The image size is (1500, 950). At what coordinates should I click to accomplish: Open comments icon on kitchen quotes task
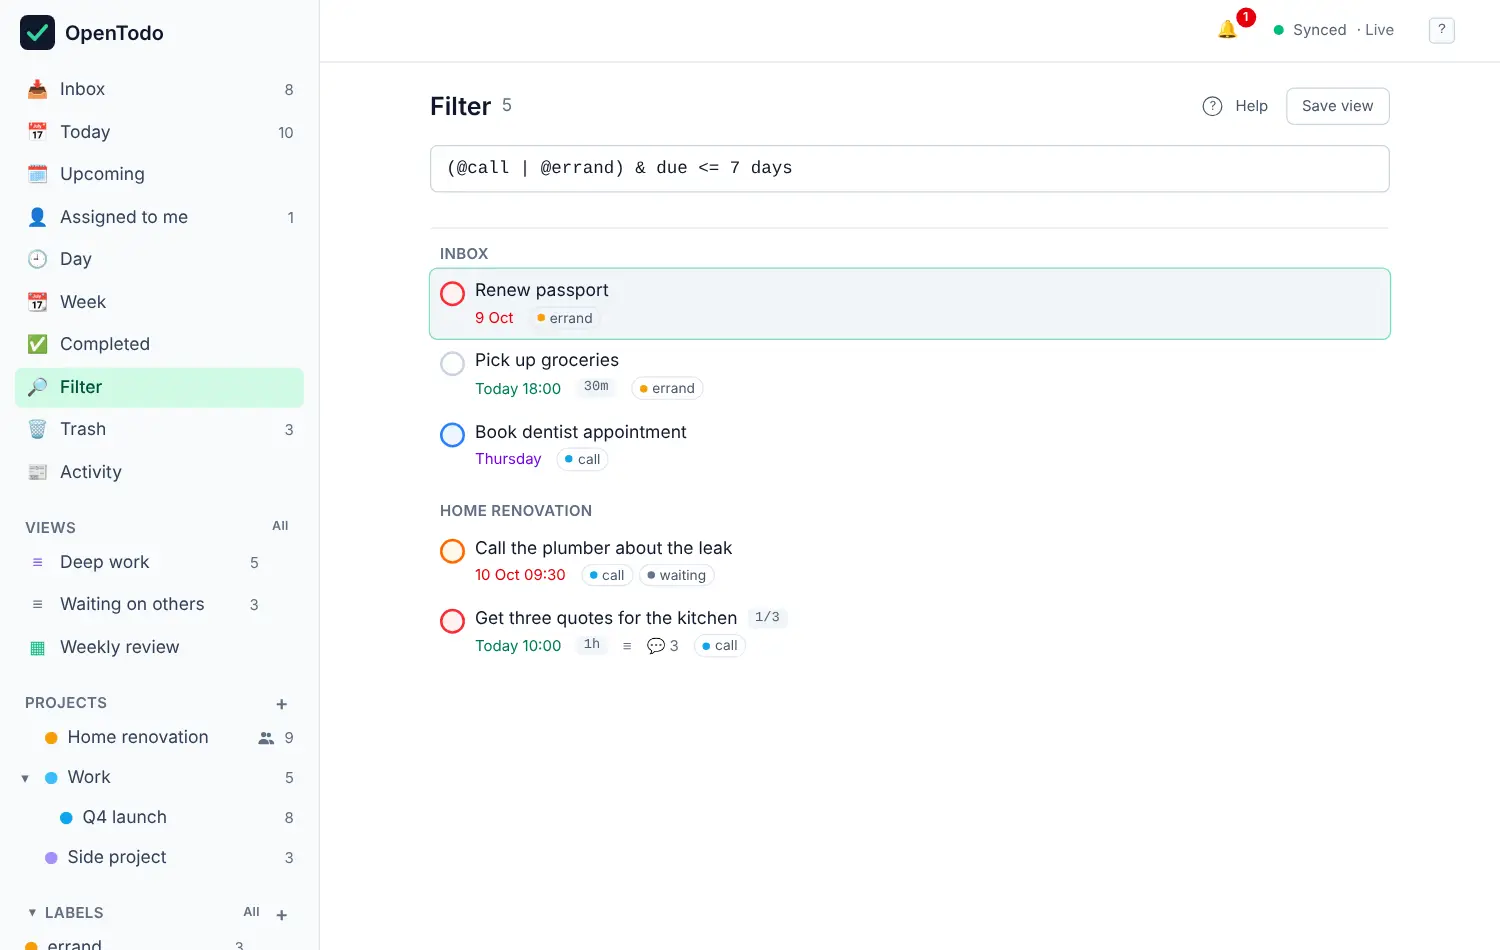click(x=656, y=646)
